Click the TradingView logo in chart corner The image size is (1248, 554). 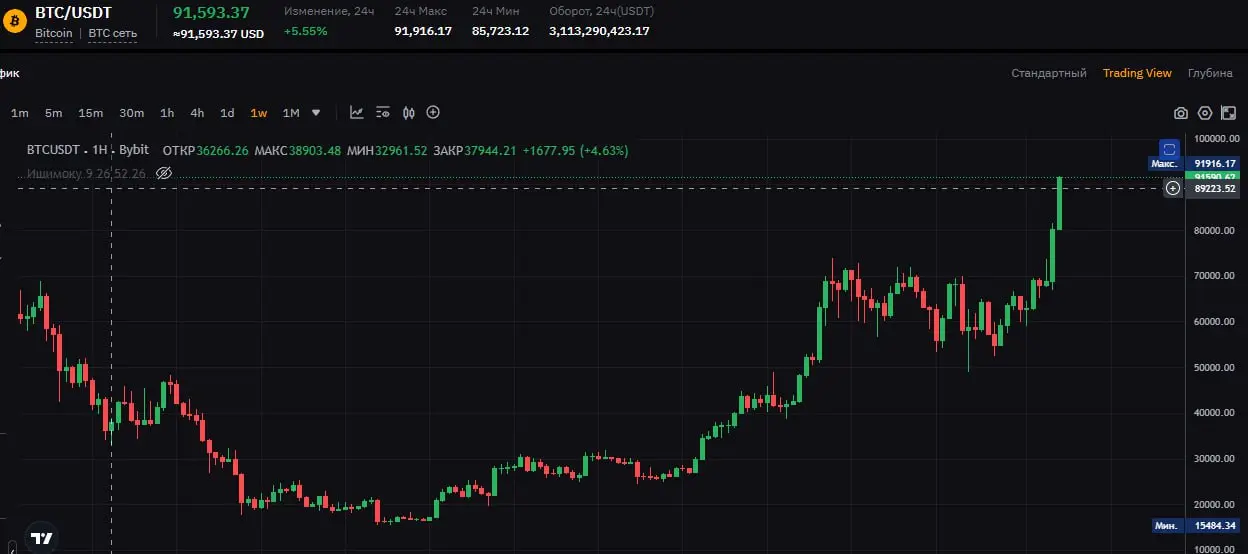41,537
